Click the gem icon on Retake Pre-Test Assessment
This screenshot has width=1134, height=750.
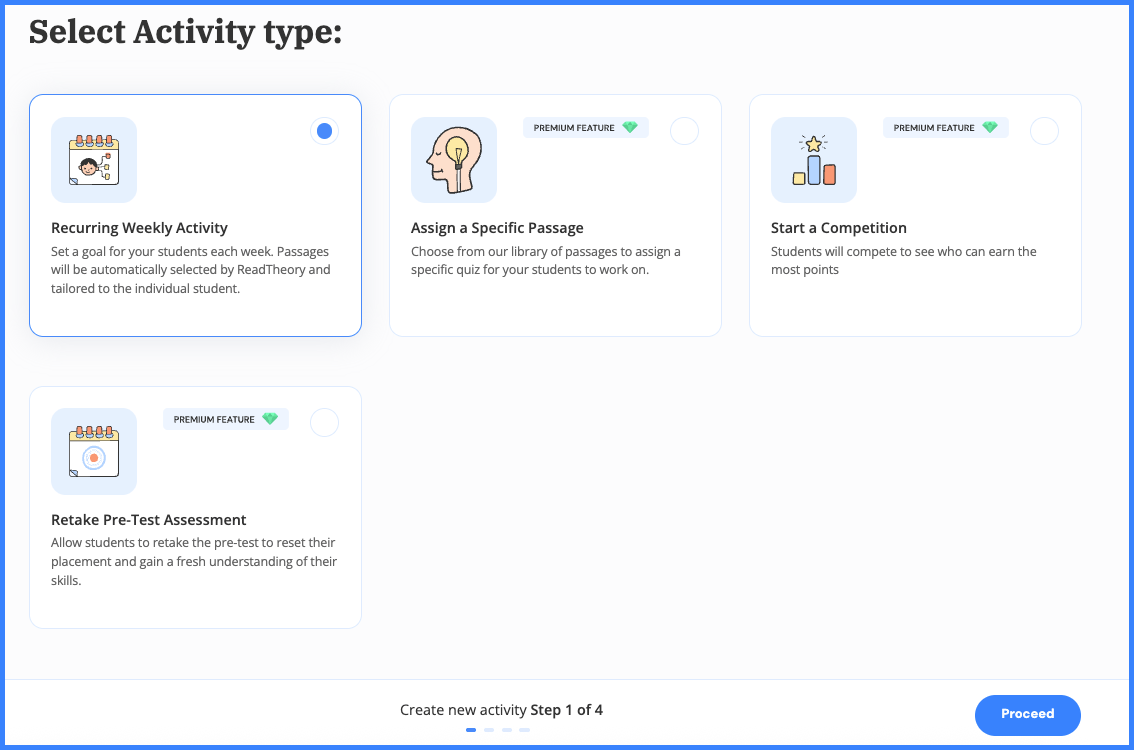[270, 418]
